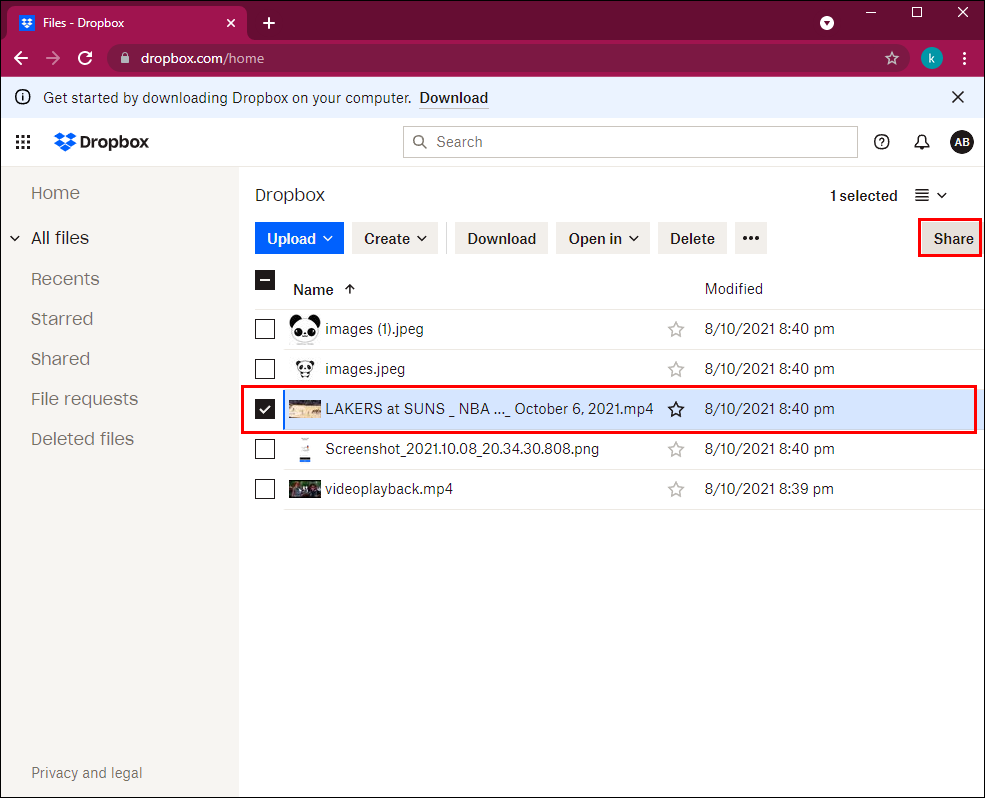Expand the Create dropdown
The width and height of the screenshot is (985, 798).
395,238
